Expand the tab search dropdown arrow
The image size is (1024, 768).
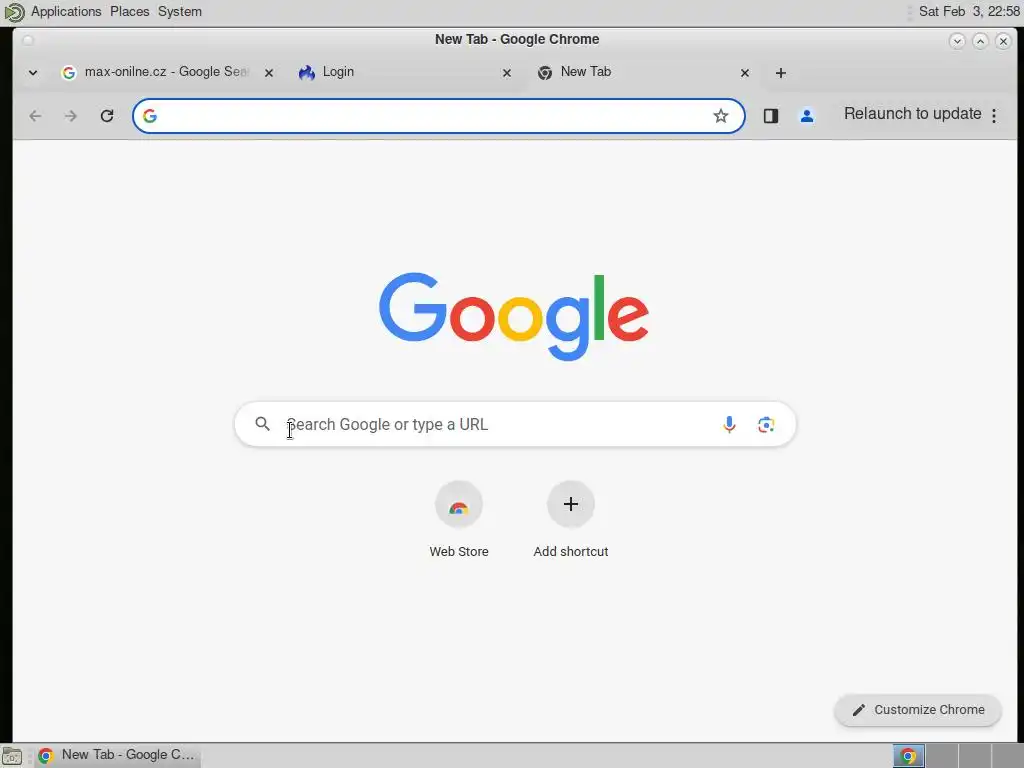33,73
